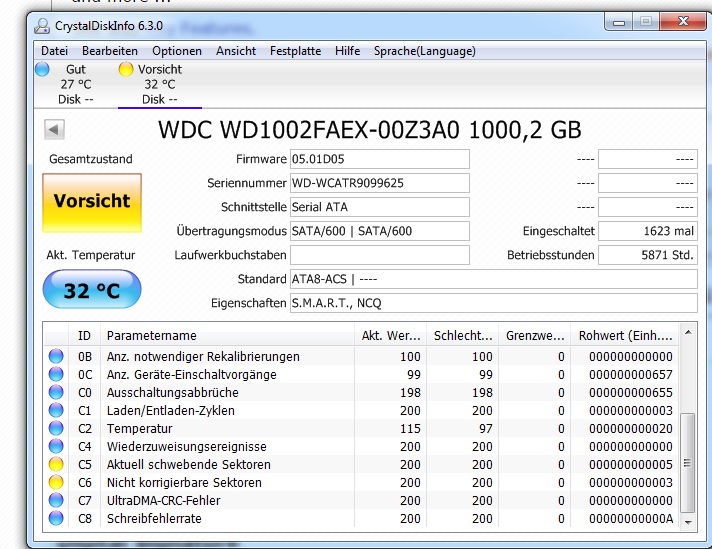Click blue orb of Laden/Entladen-Zyklen row
712x549 pixels.
tap(56, 410)
